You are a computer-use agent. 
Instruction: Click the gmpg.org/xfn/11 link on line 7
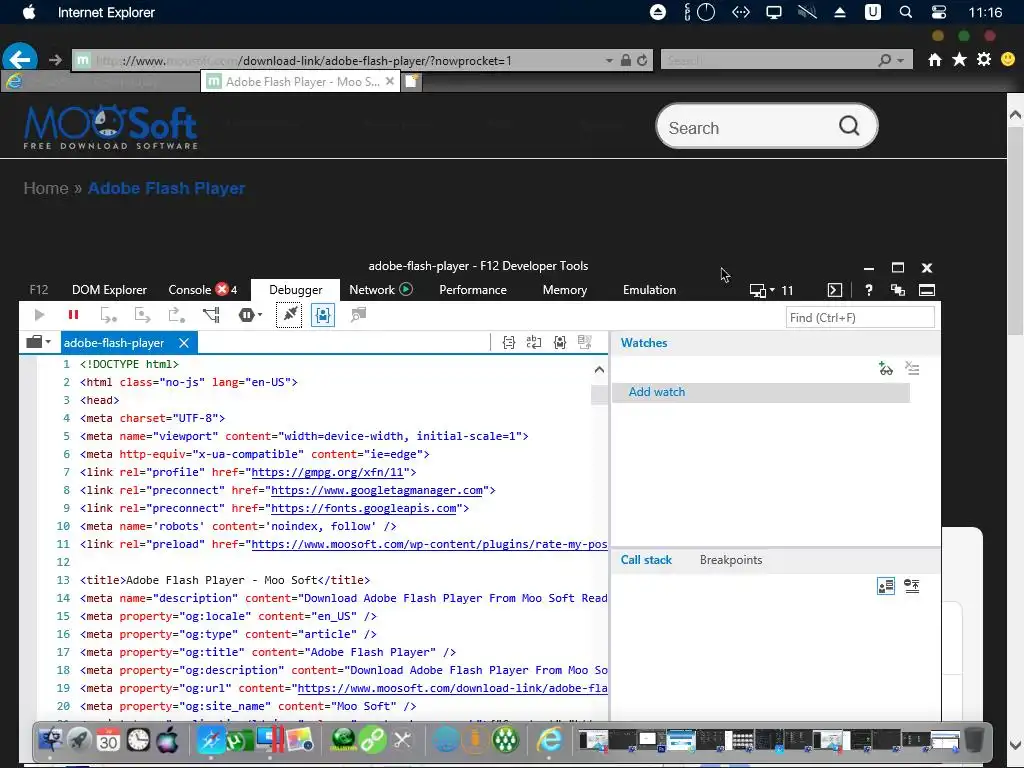tap(328, 472)
